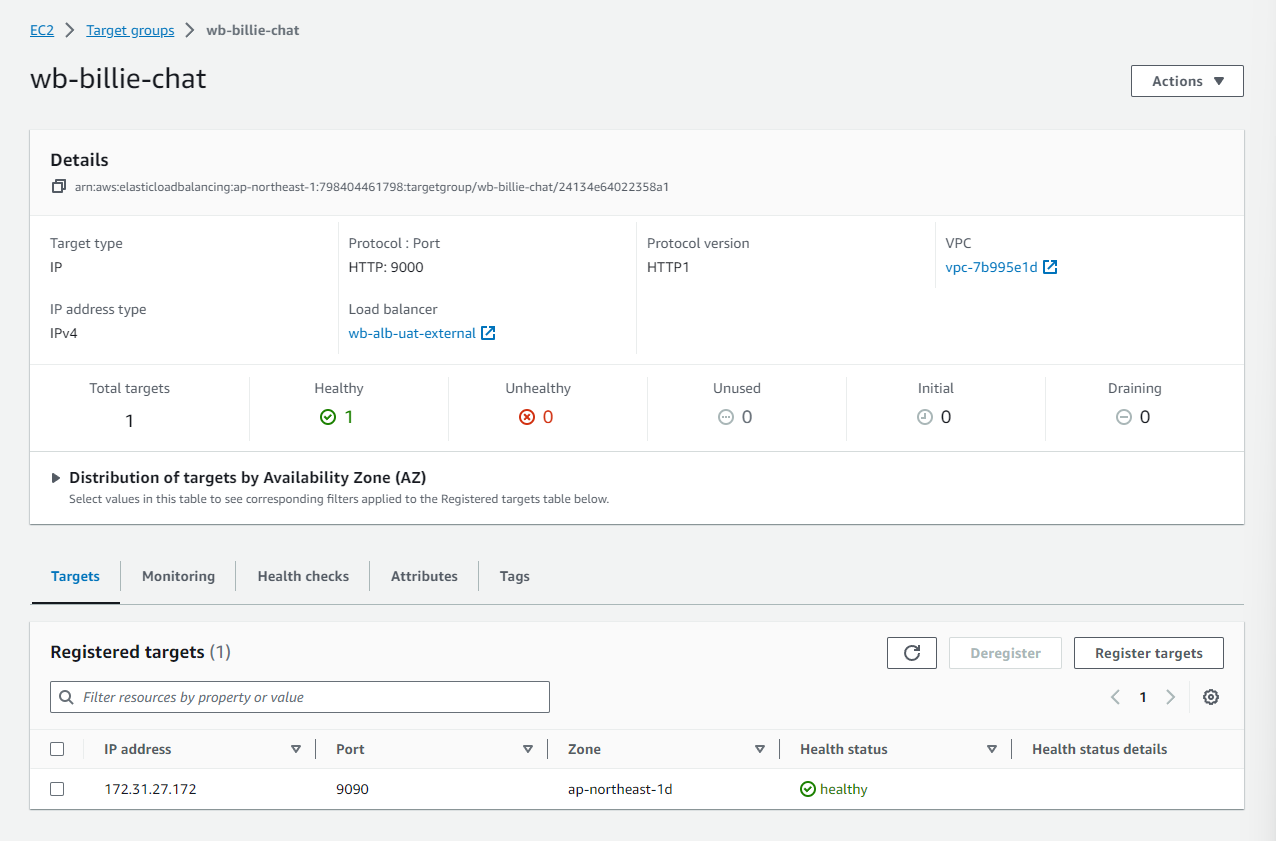Click the red Unhealthy status icon

click(x=527, y=417)
